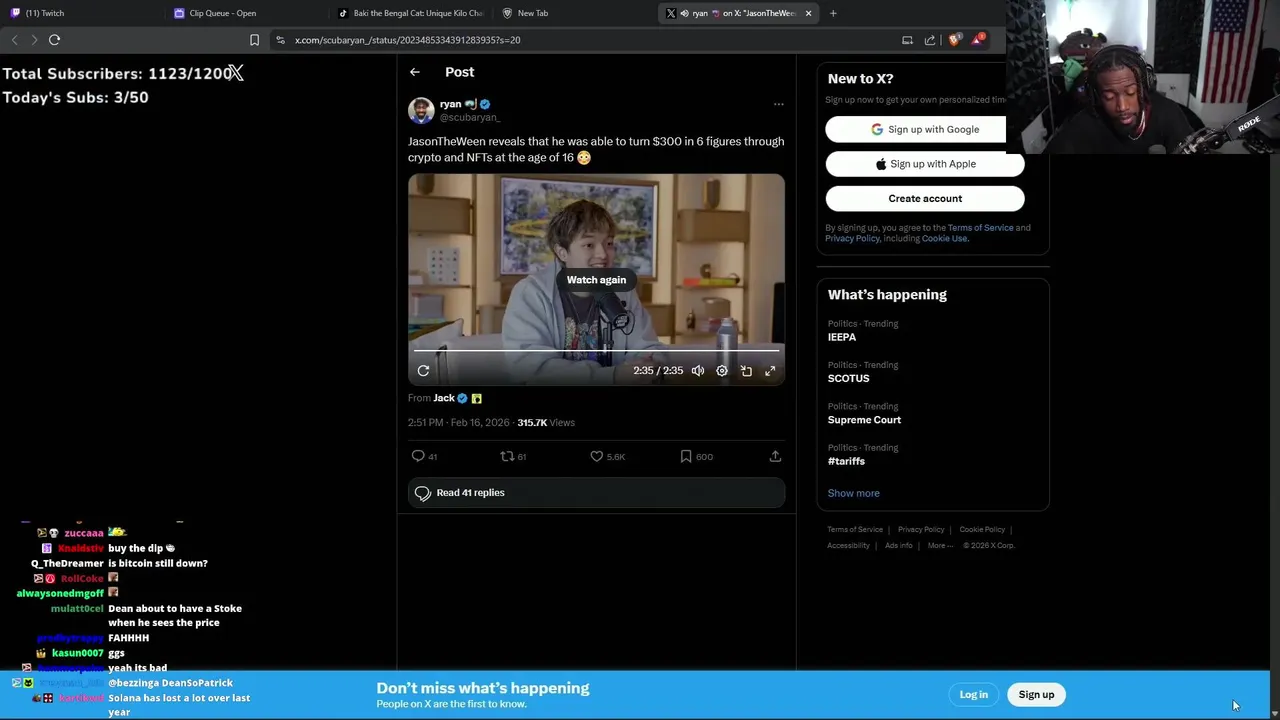Viewport: 1280px width, 720px height.
Task: Go back using the Post back arrow
Action: pos(415,72)
